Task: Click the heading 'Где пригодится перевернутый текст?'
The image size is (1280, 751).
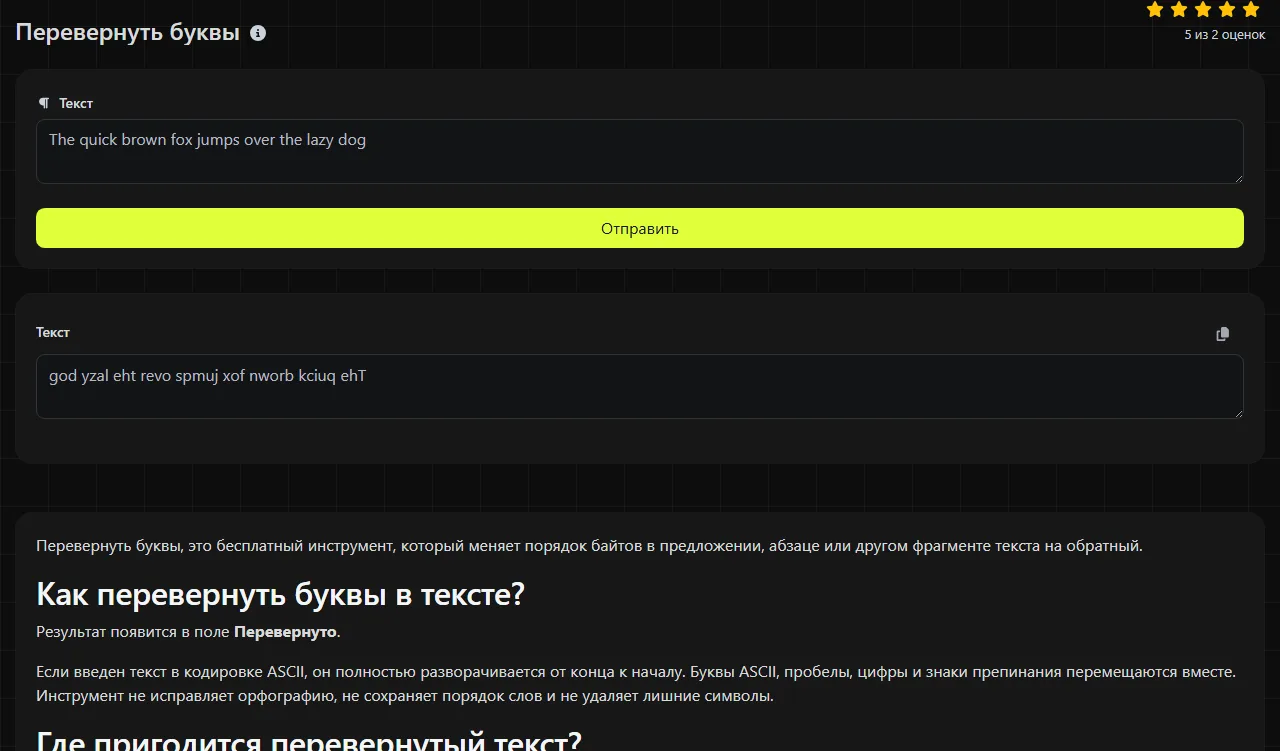Action: click(x=308, y=742)
